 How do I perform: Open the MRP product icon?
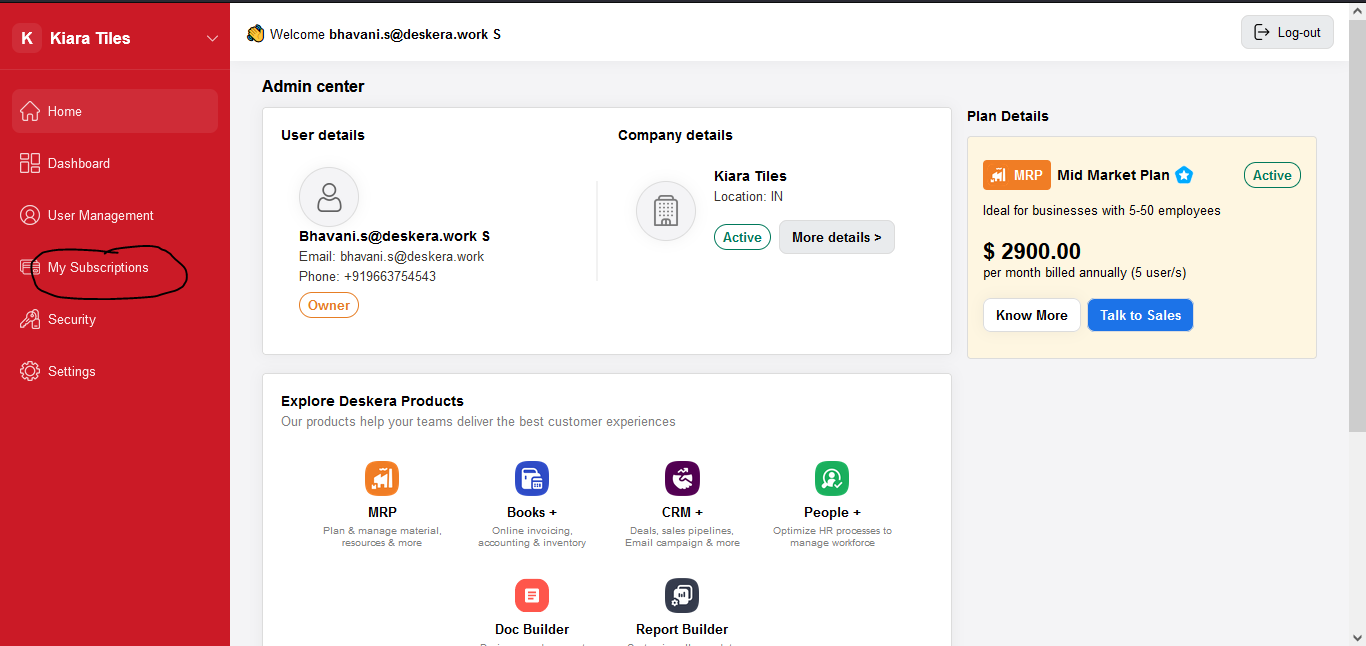coord(382,478)
